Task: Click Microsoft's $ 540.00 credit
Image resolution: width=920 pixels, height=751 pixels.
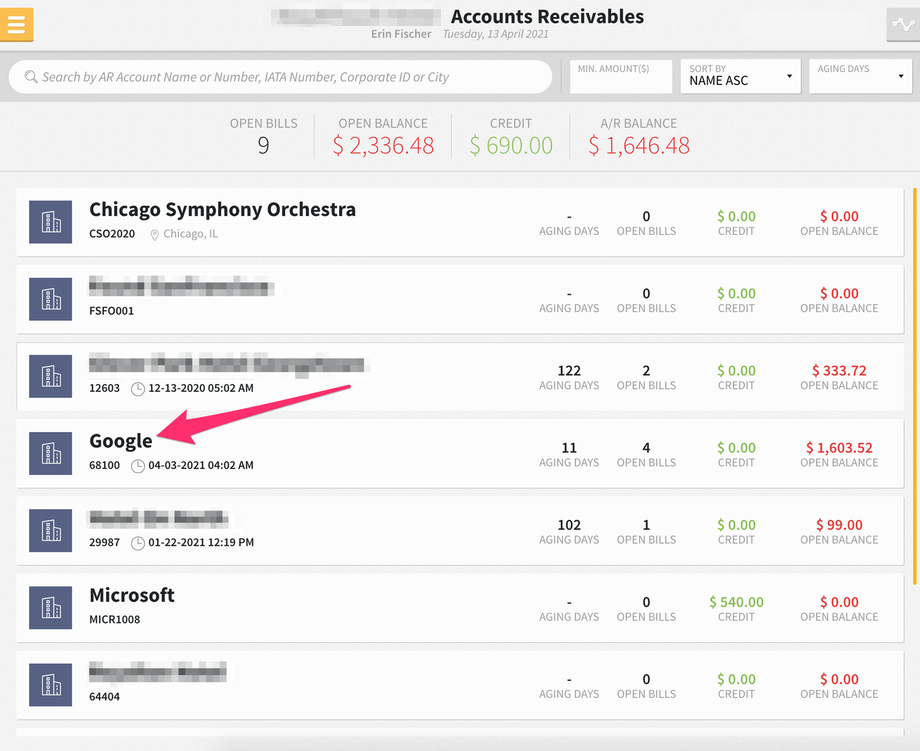Action: click(x=736, y=602)
